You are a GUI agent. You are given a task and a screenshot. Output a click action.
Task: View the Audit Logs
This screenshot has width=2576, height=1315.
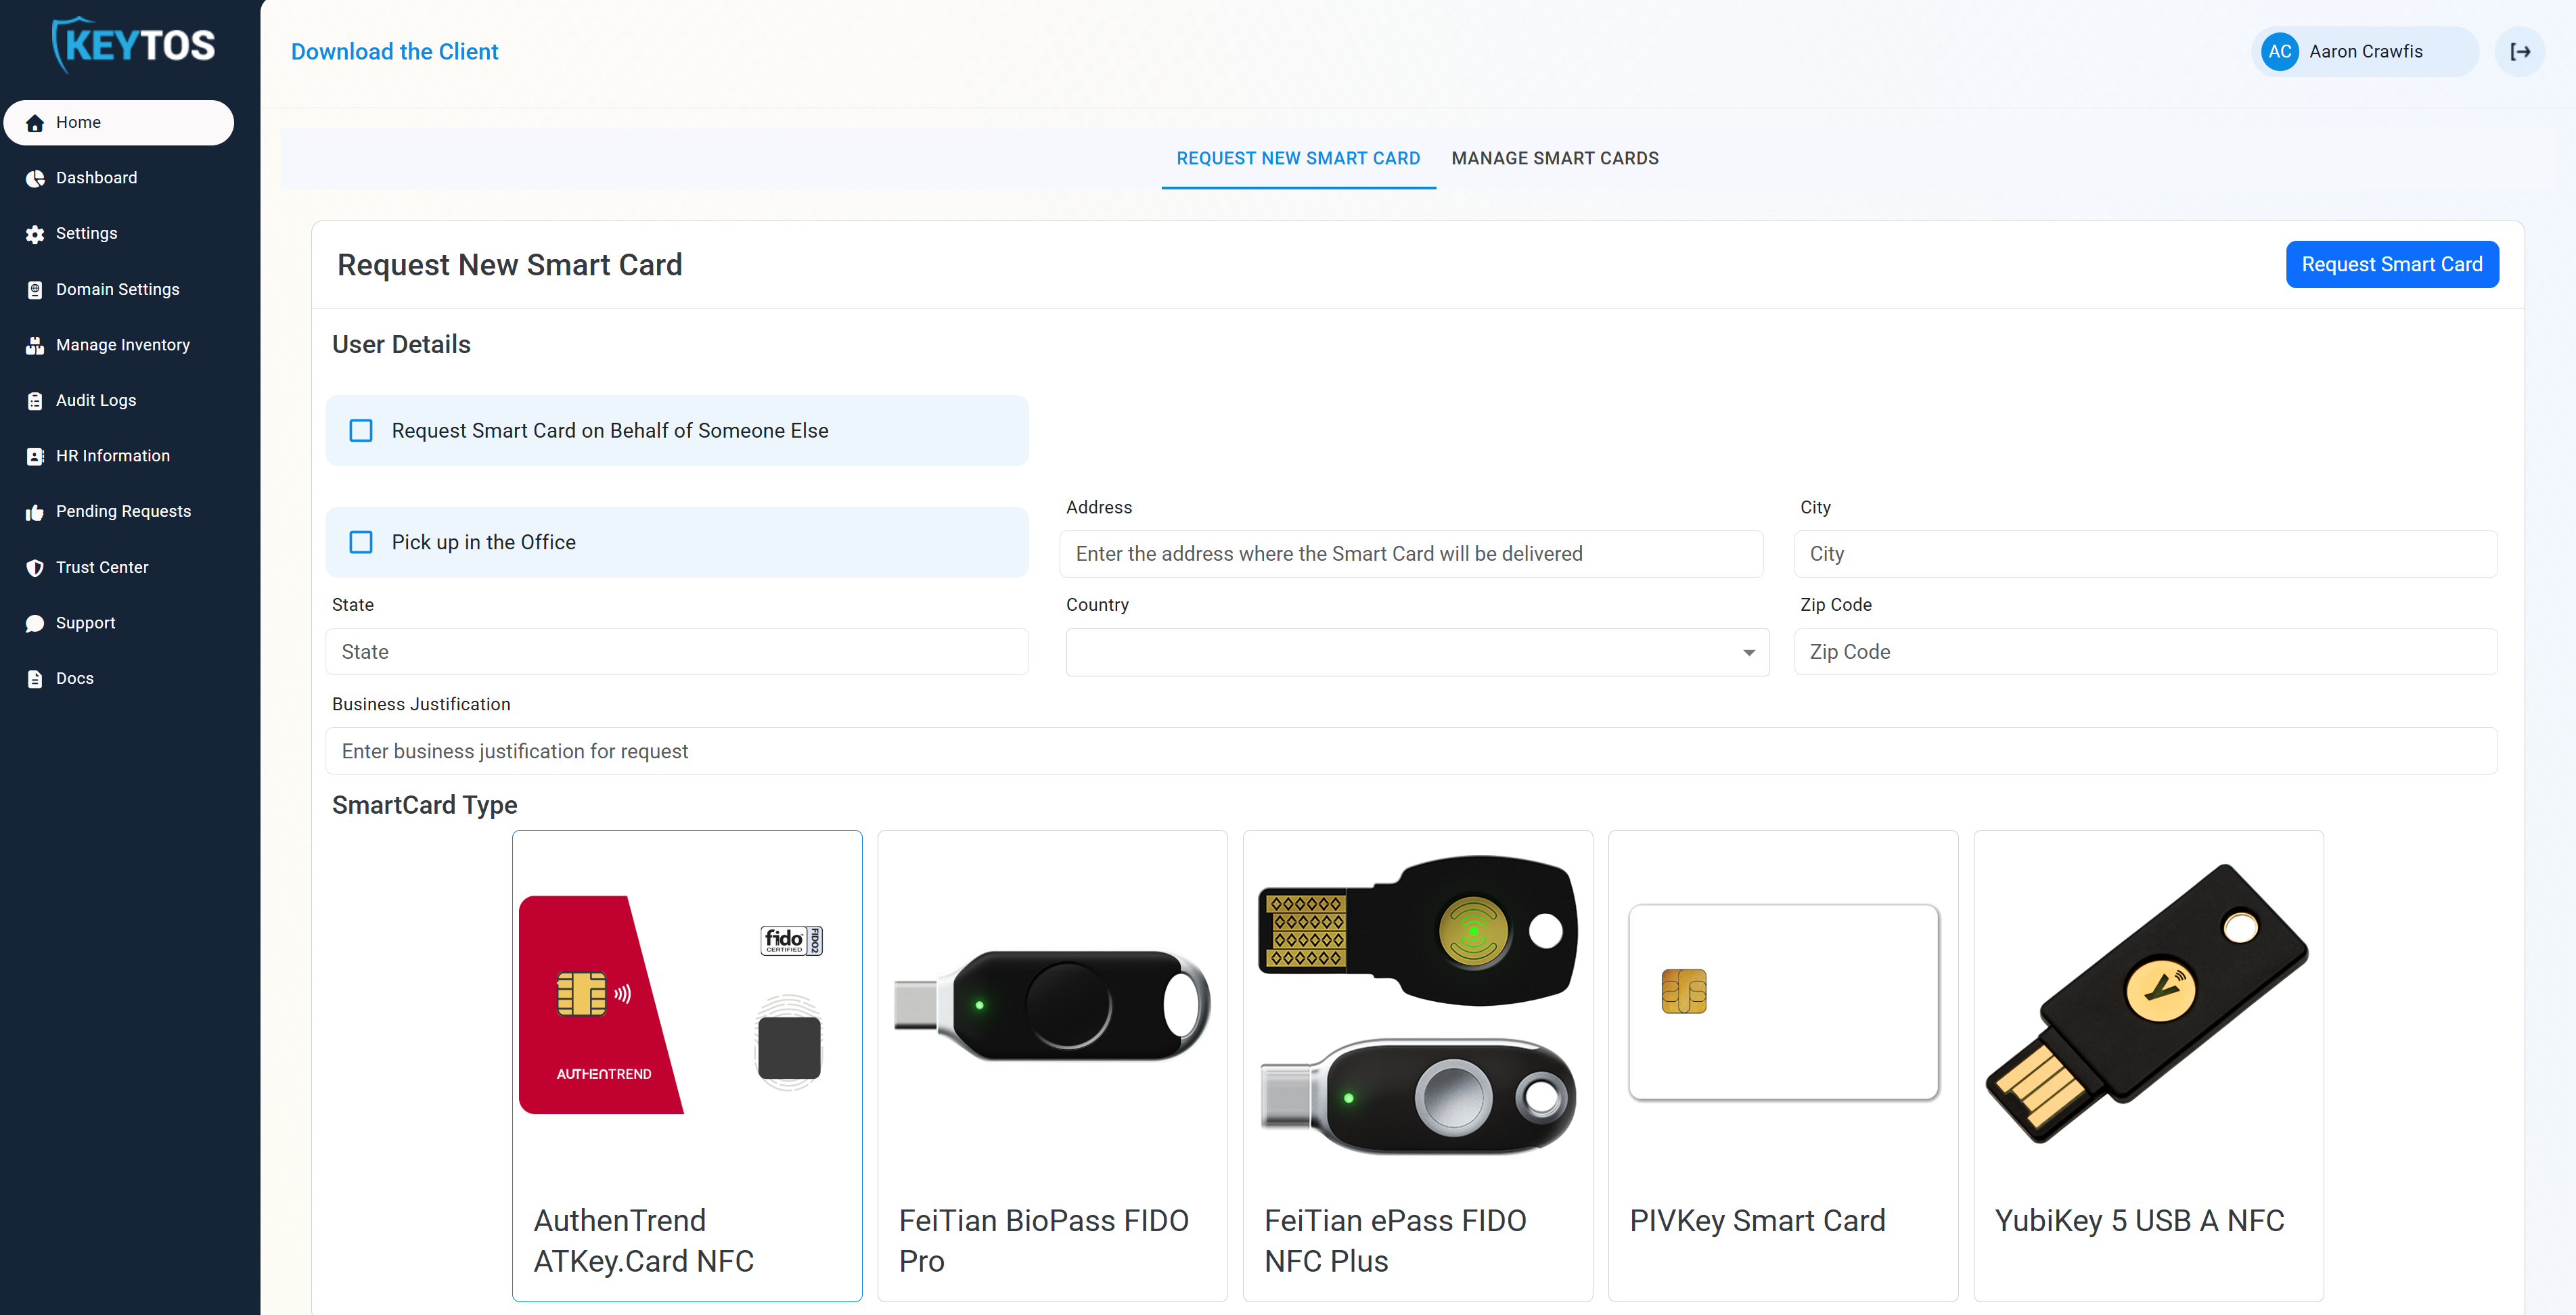click(95, 399)
